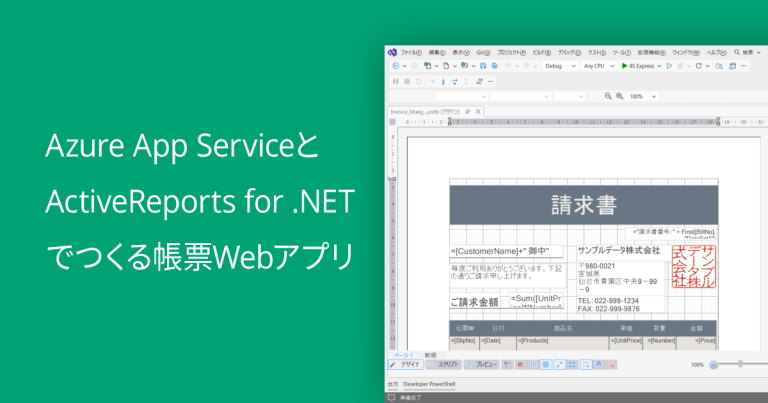The height and width of the screenshot is (403, 768).
Task: Open the ヘルプ menu
Action: (x=716, y=52)
